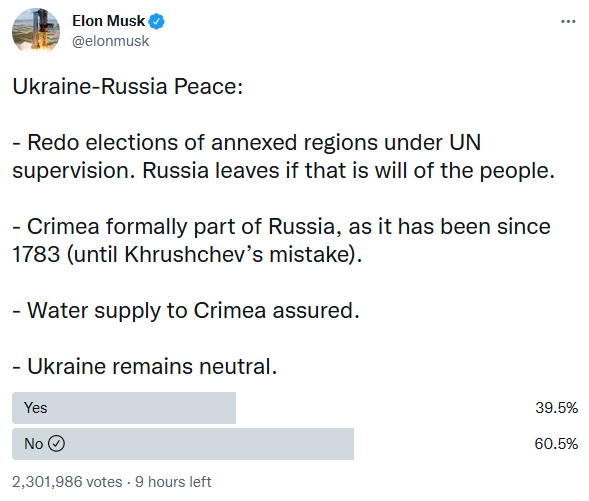
Task: Click the Yes label in the poll
Action: pyautogui.click(x=35, y=408)
